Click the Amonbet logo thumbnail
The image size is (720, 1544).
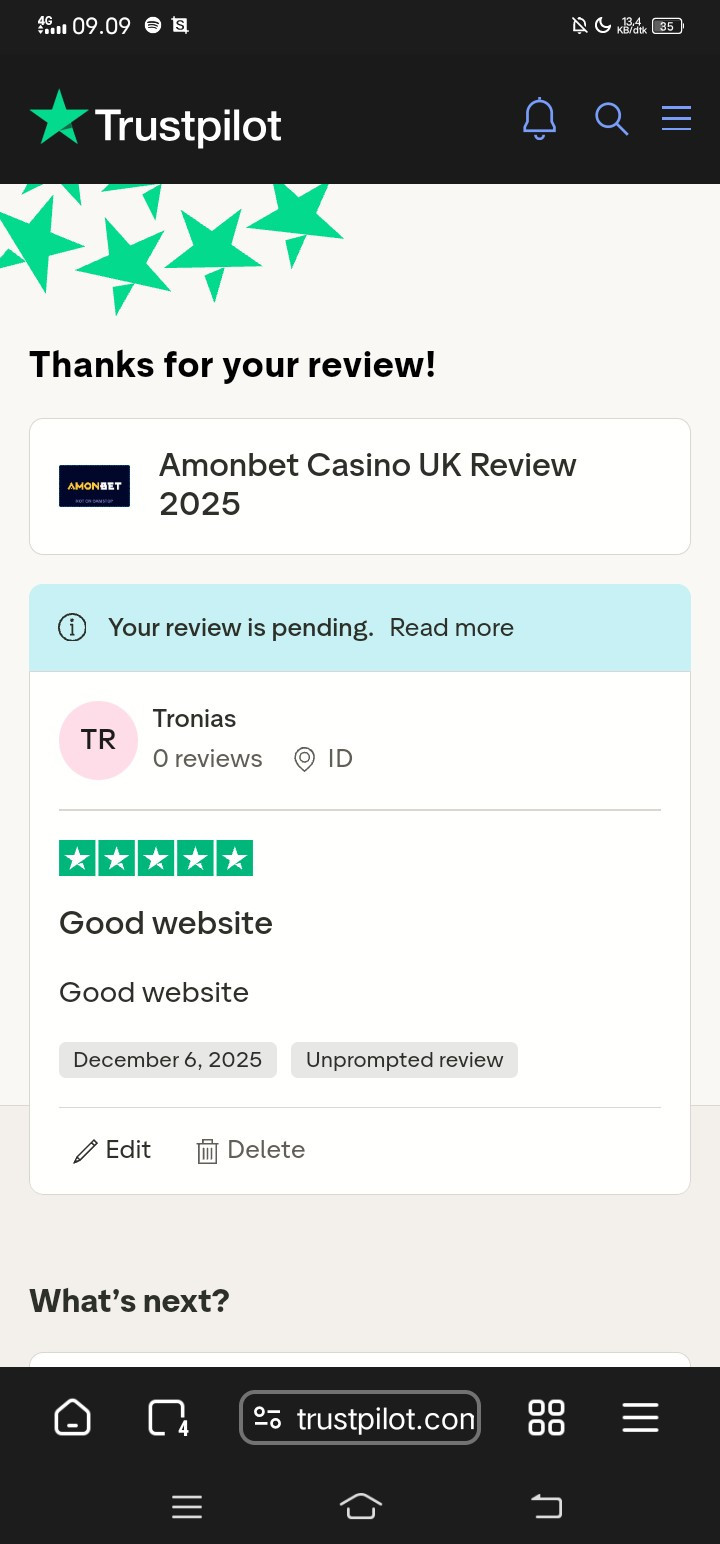click(x=95, y=486)
